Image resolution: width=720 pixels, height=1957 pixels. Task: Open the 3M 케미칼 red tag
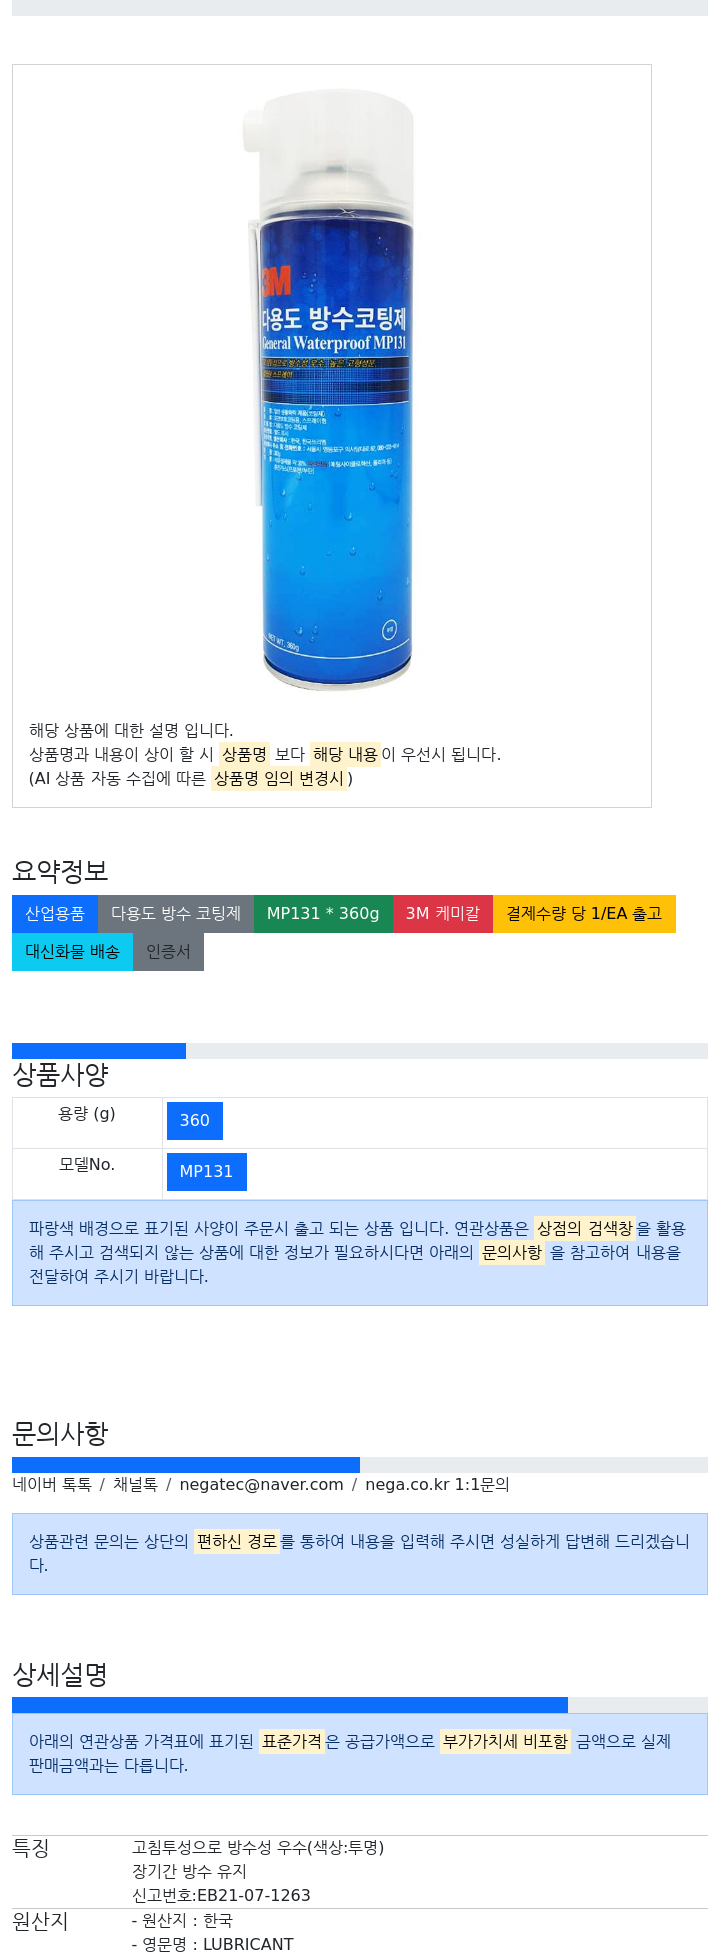[443, 914]
